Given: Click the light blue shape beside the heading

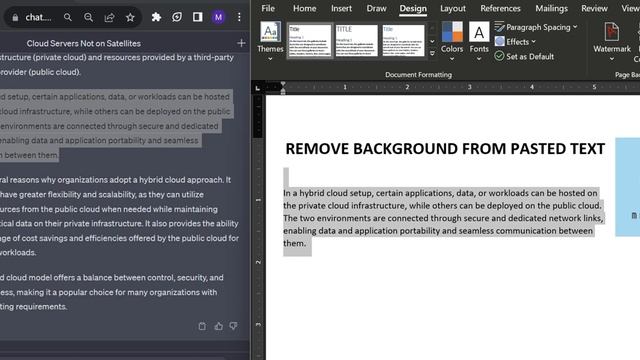Looking at the screenshot, I should point(628,187).
